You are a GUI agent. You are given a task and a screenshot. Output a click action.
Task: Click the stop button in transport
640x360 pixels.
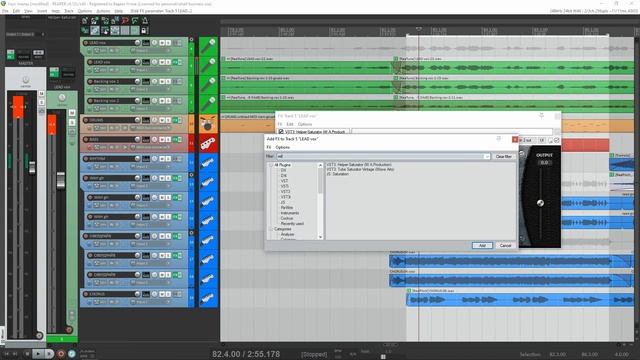pos(27,354)
